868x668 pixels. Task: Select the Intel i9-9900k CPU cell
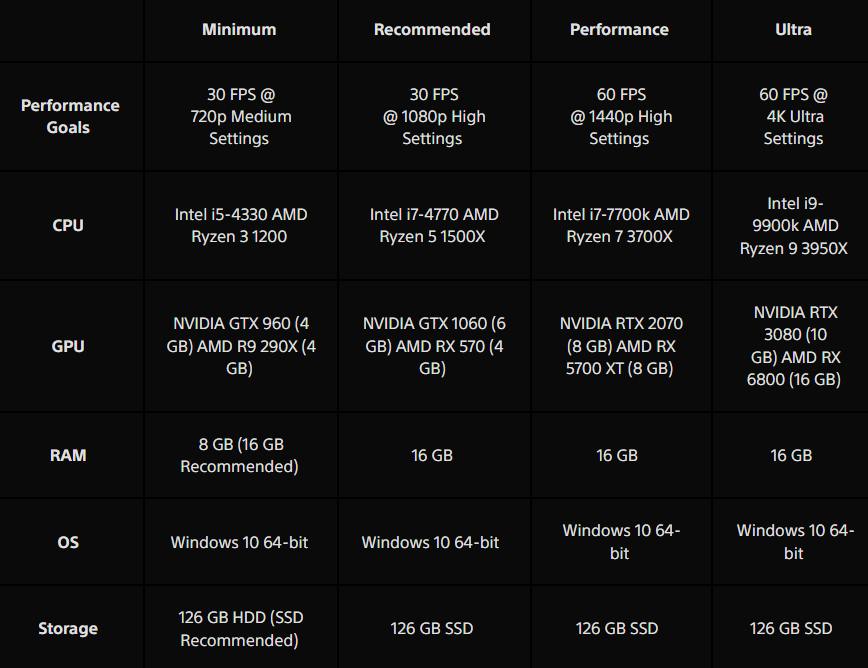(793, 225)
